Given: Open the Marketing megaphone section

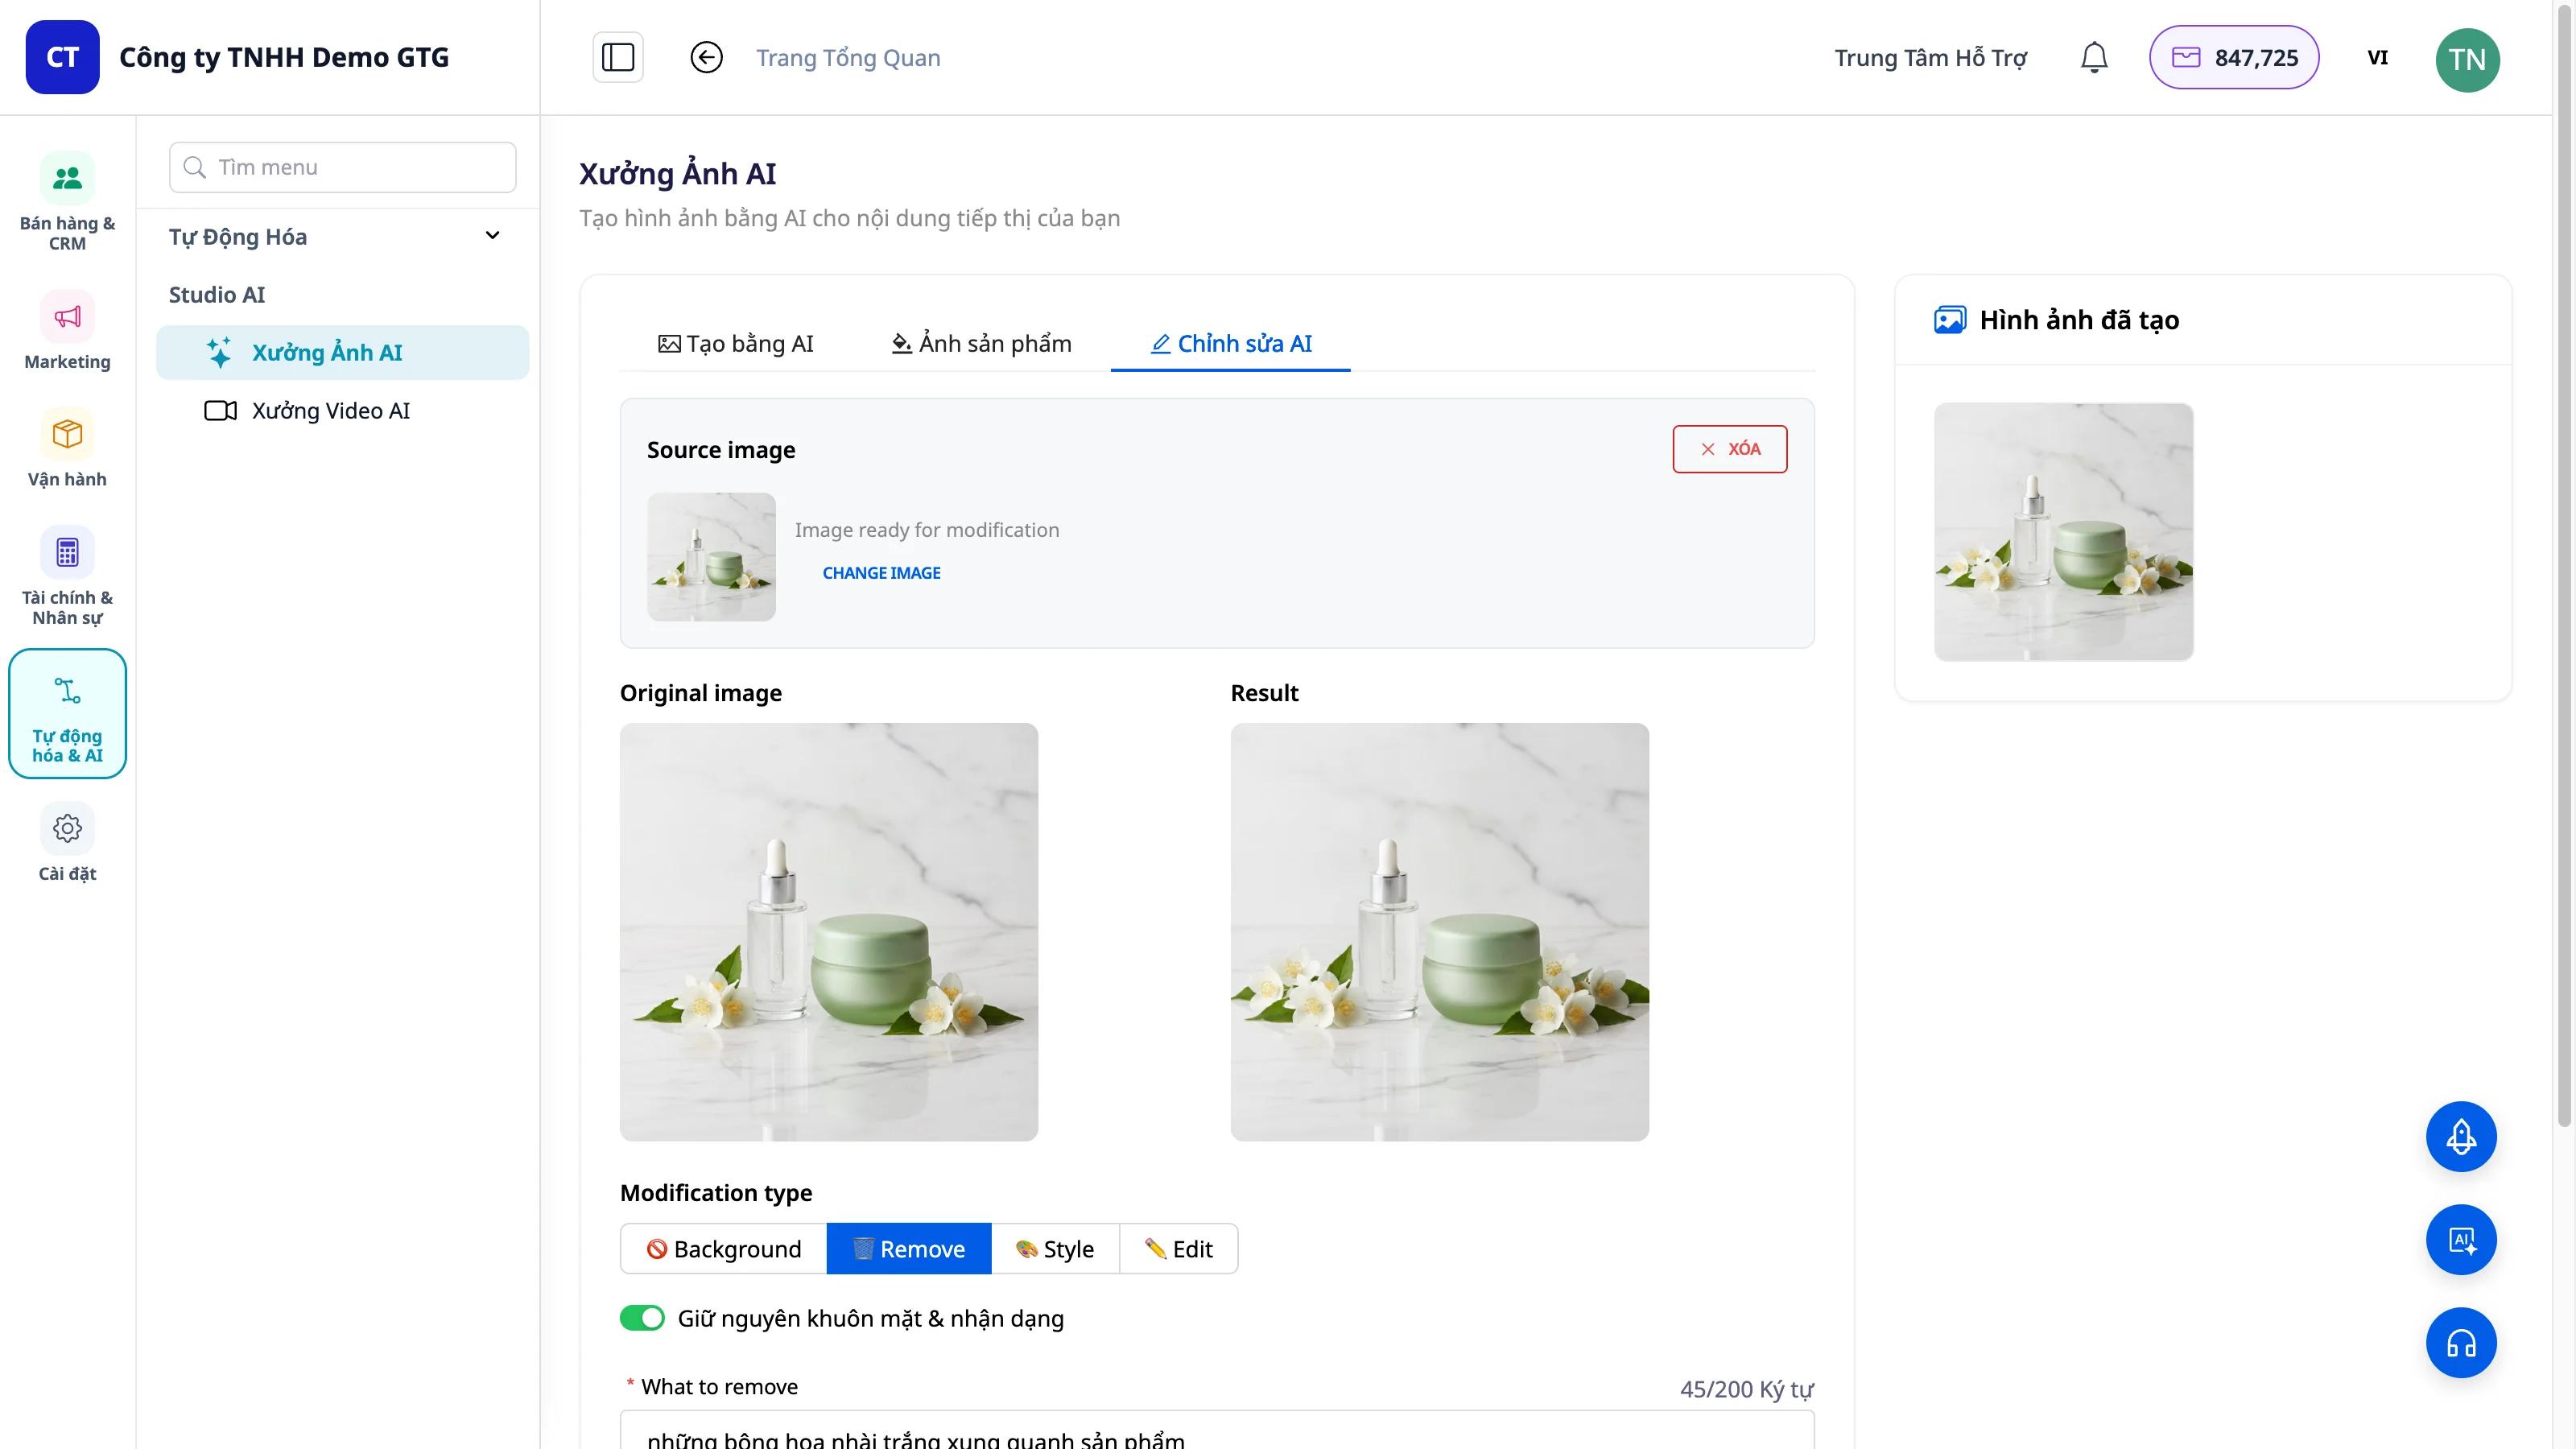Looking at the screenshot, I should pos(67,330).
